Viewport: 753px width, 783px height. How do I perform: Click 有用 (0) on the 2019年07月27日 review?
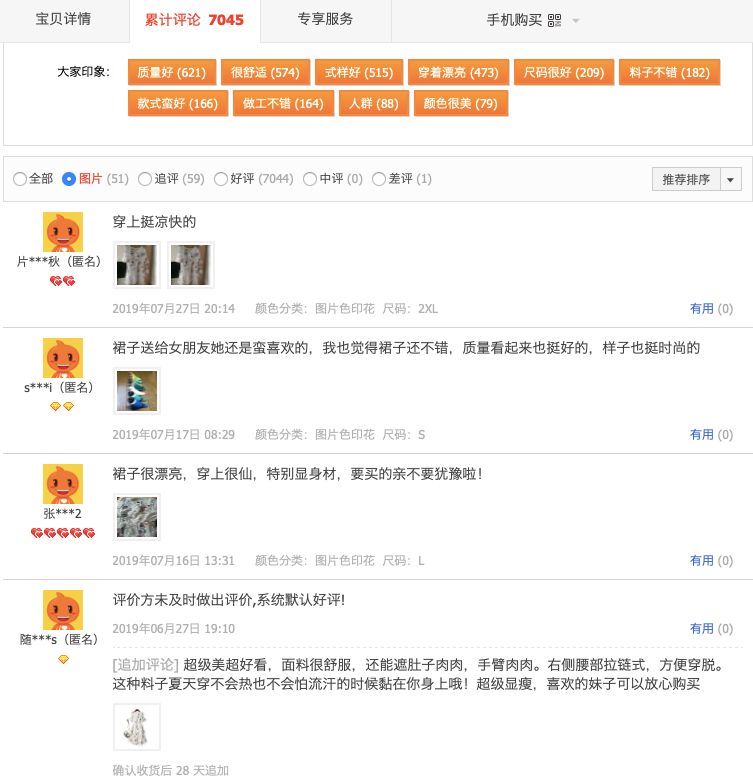pyautogui.click(x=711, y=309)
